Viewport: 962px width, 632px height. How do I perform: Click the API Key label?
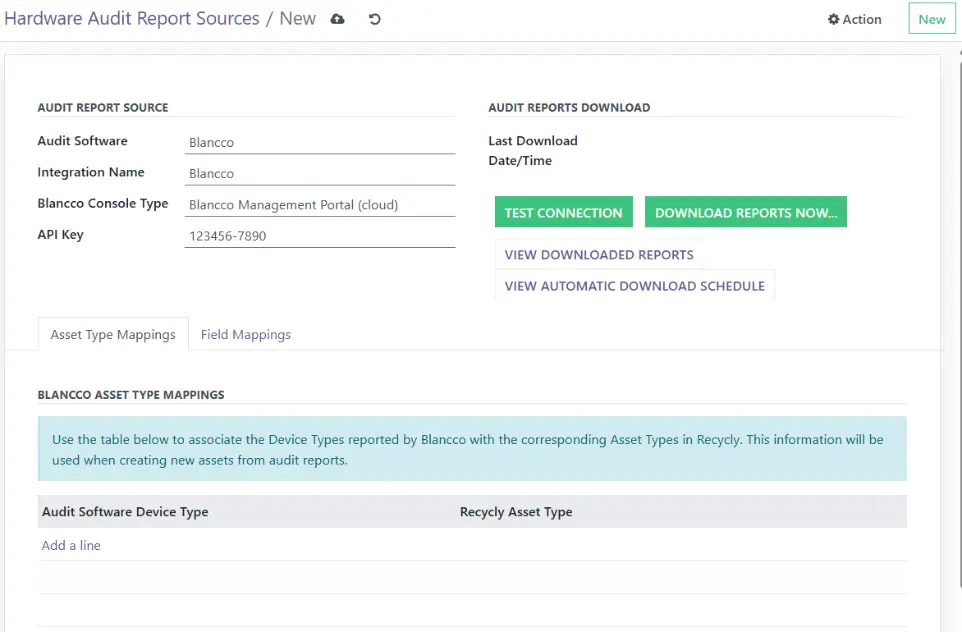60,234
